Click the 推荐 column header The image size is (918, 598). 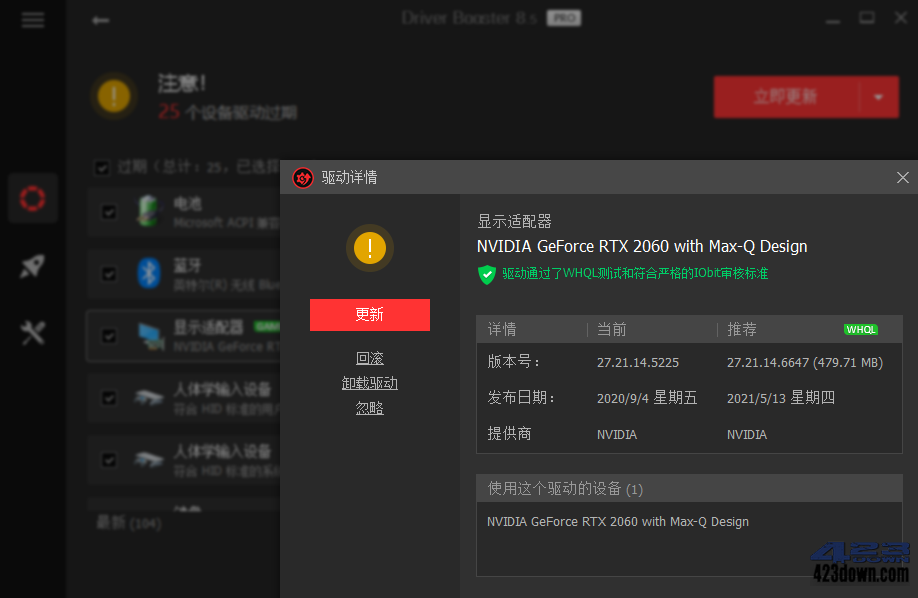[x=742, y=329]
